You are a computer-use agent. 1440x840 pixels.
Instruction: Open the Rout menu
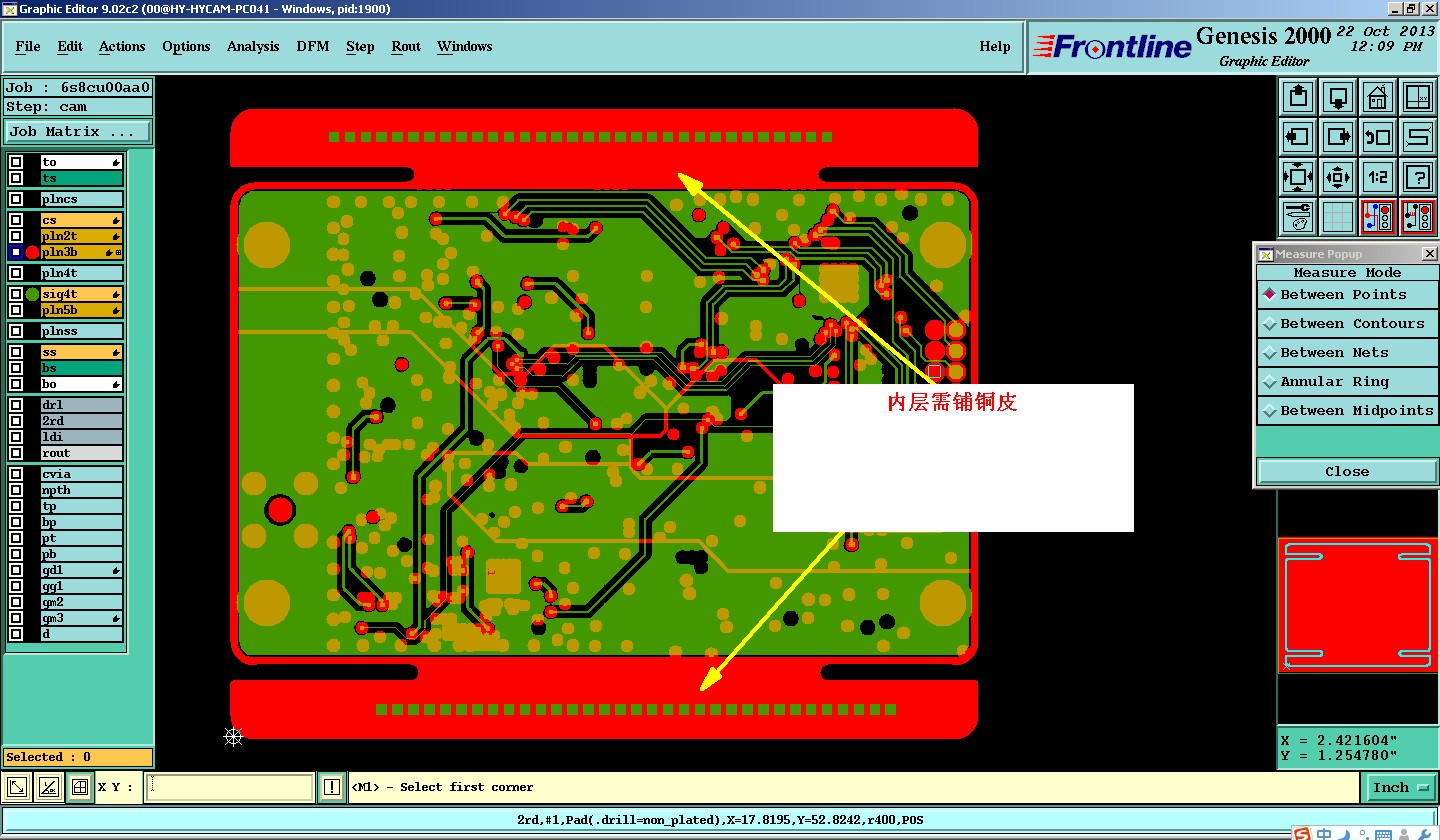pyautogui.click(x=406, y=47)
